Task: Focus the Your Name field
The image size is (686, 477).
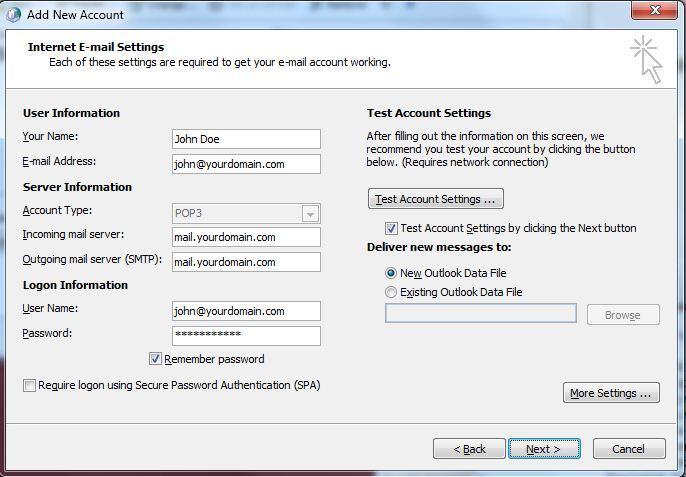Action: pyautogui.click(x=246, y=139)
